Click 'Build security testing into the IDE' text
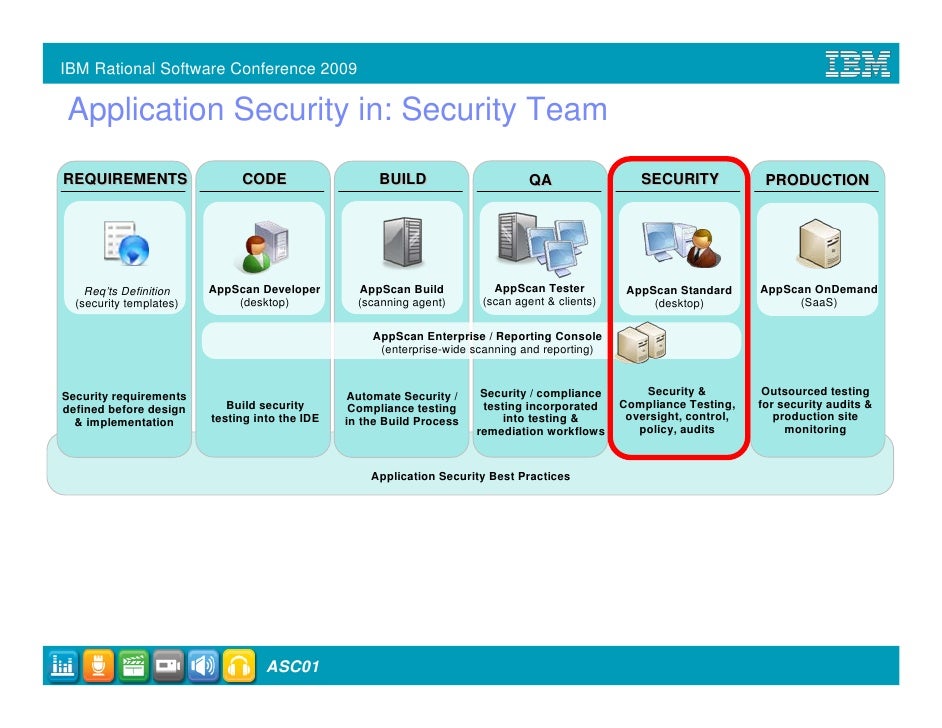This screenshot has height=728, width=942. [x=265, y=412]
